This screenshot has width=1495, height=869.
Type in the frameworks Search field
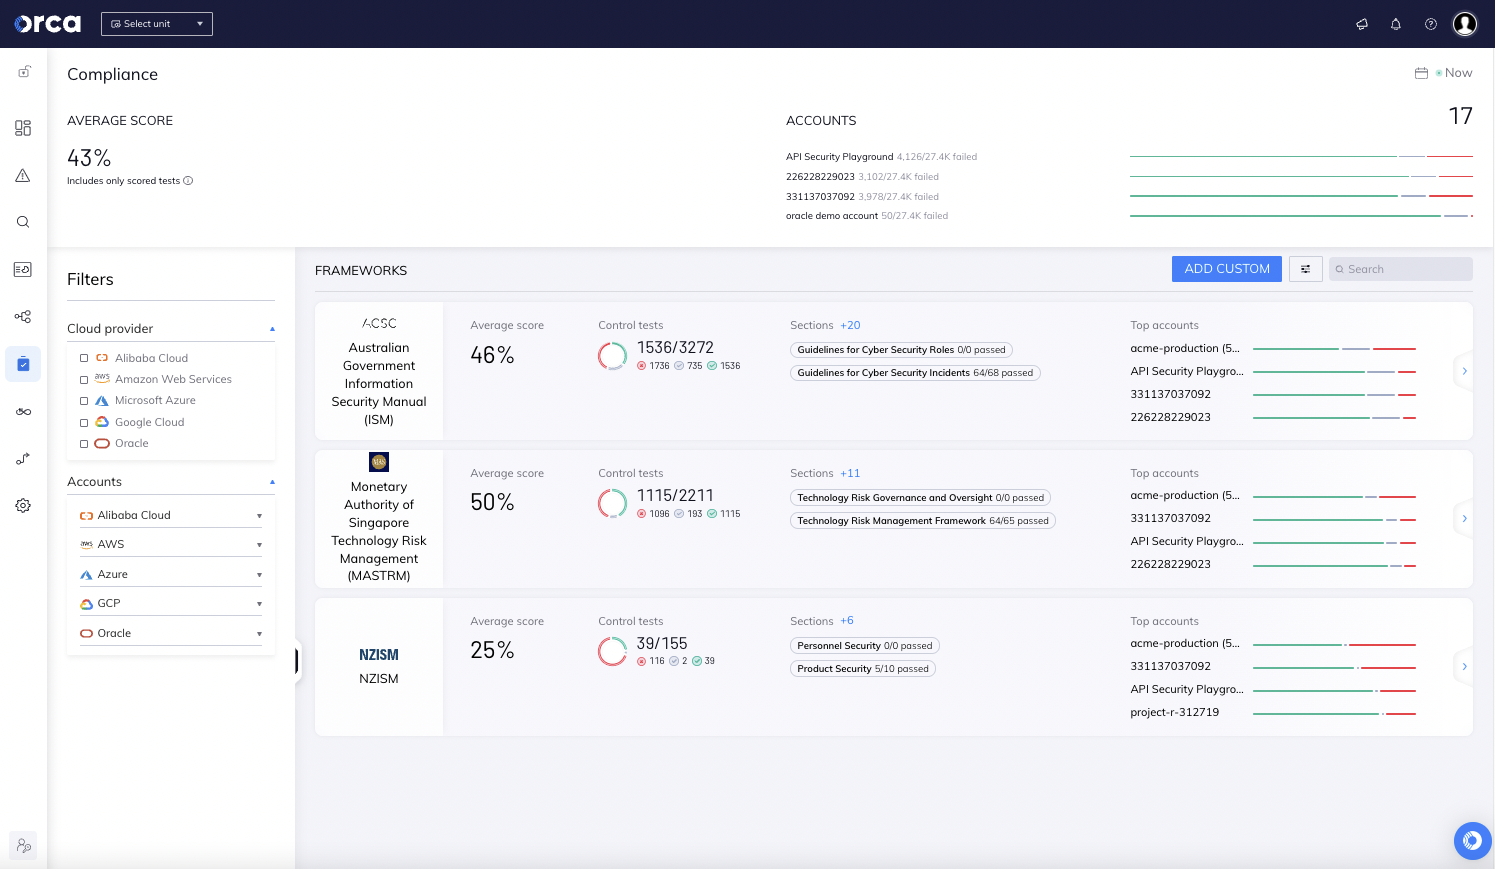pos(1400,268)
